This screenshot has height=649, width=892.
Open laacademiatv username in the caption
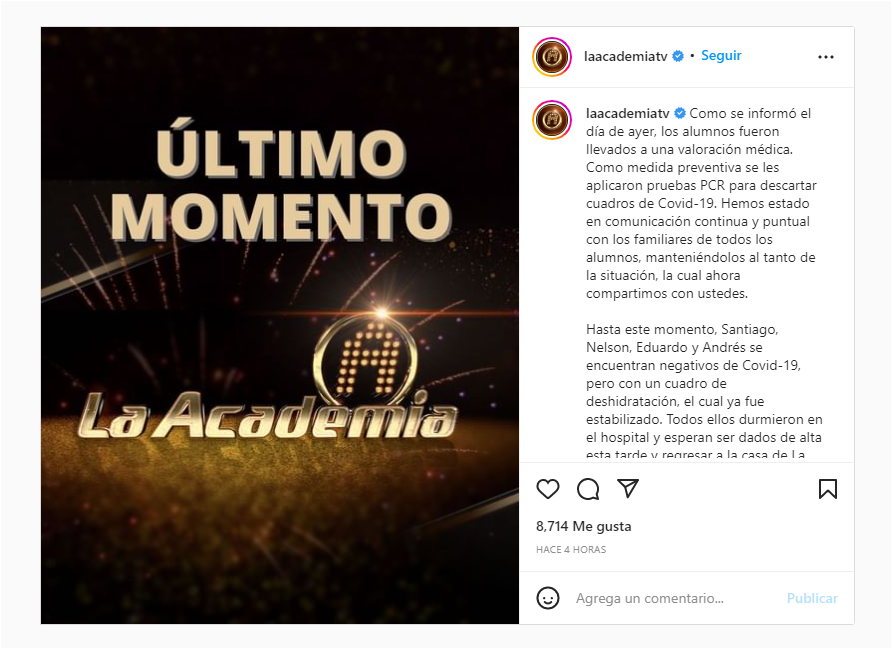click(x=627, y=113)
